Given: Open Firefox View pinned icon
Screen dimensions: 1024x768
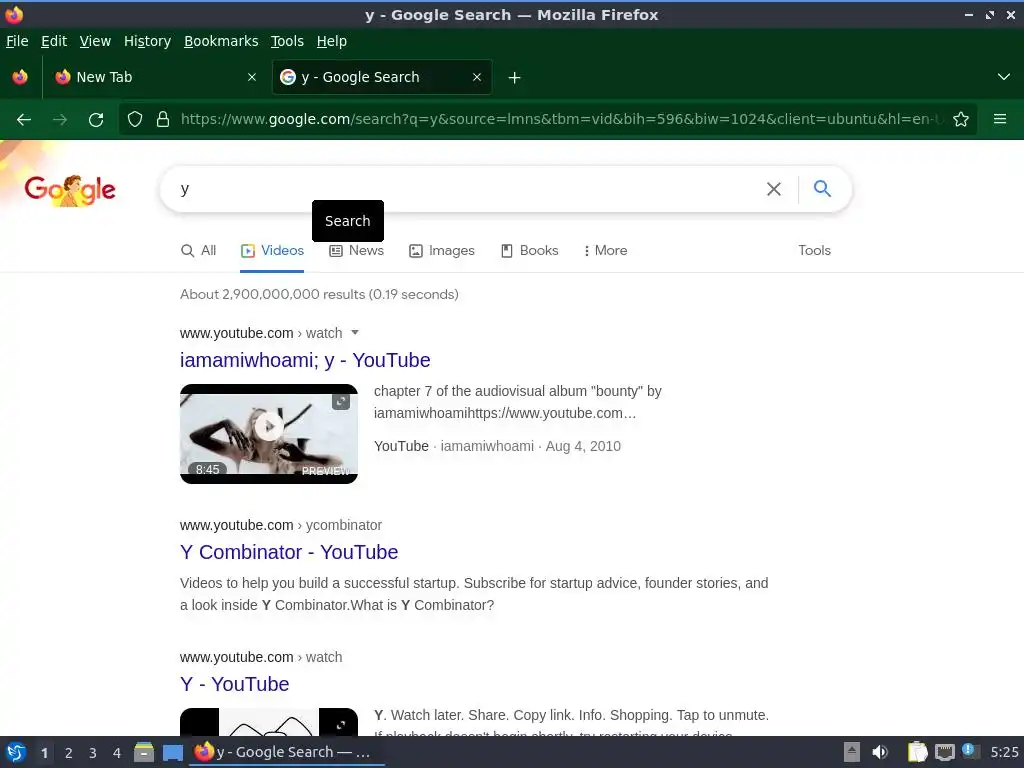Looking at the screenshot, I should 20,77.
